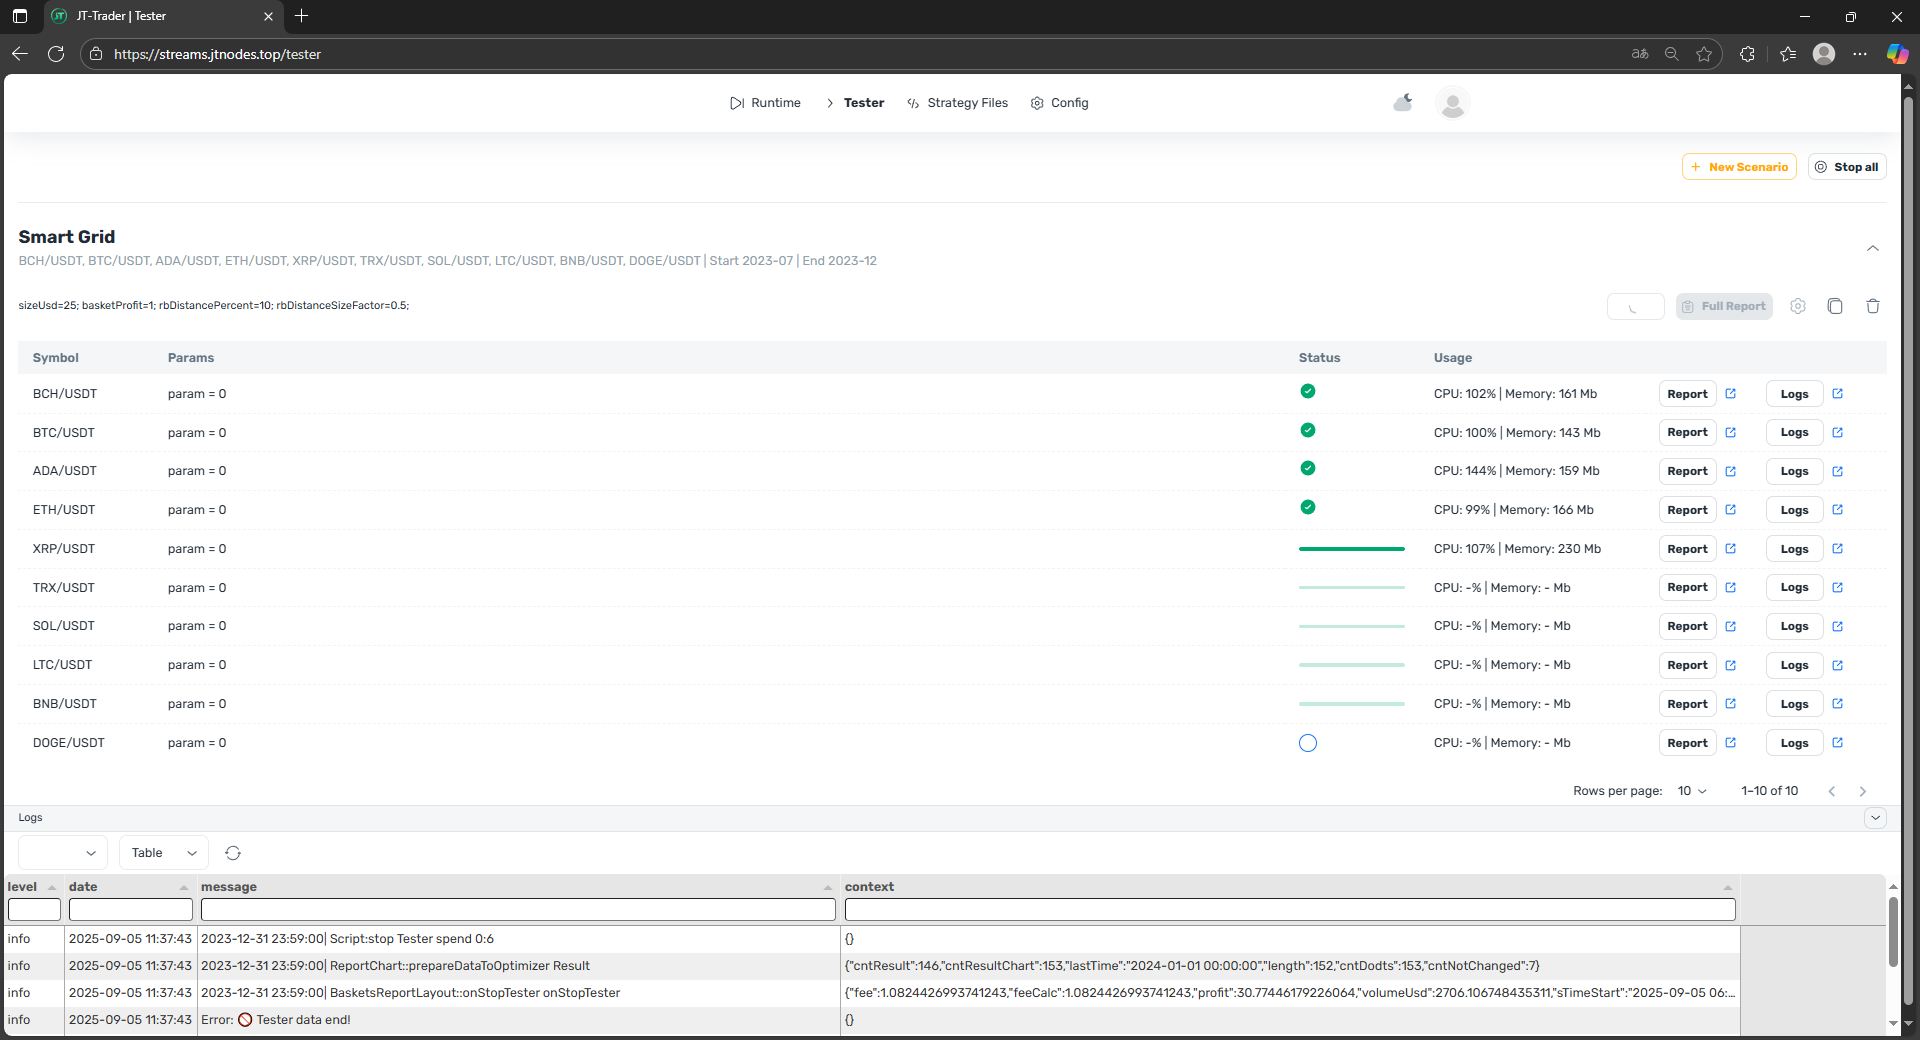Click the scenario settings gear icon

coord(1797,306)
